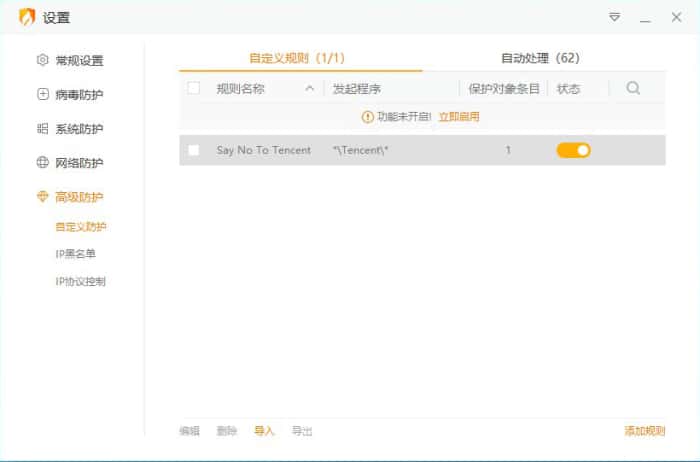This screenshot has height=462, width=700.
Task: Select IP黑名单 in the sidebar
Action: click(75, 254)
